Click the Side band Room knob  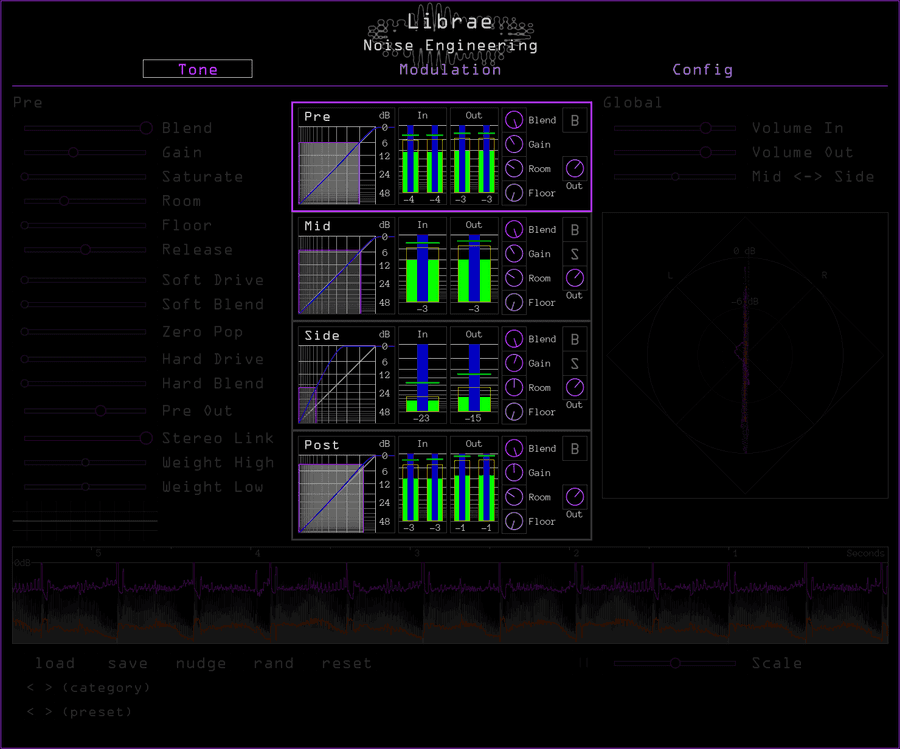514,387
